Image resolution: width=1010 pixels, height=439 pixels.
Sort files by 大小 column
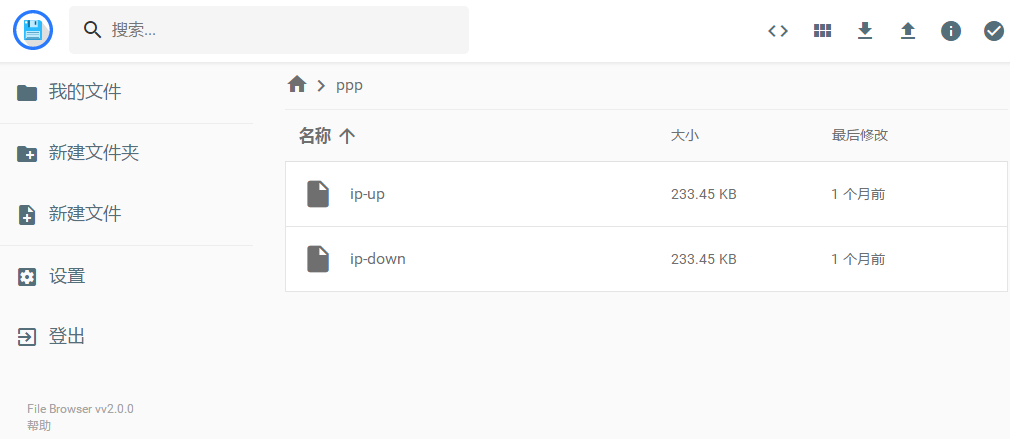685,136
